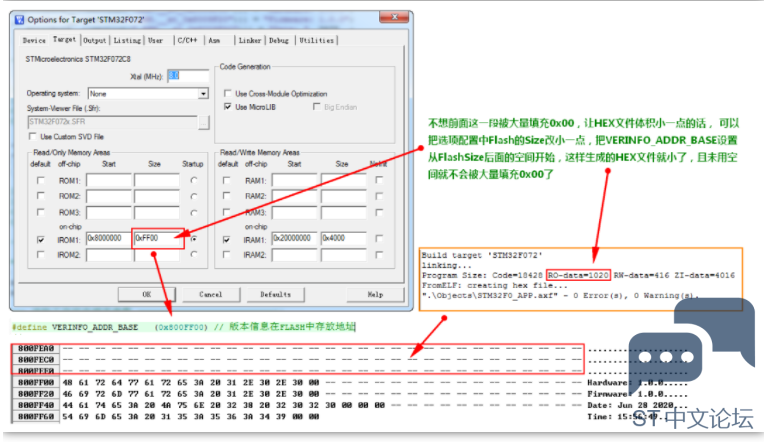Check the IRAM1 NoInit checkbox
766x442 pixels.
click(x=379, y=238)
